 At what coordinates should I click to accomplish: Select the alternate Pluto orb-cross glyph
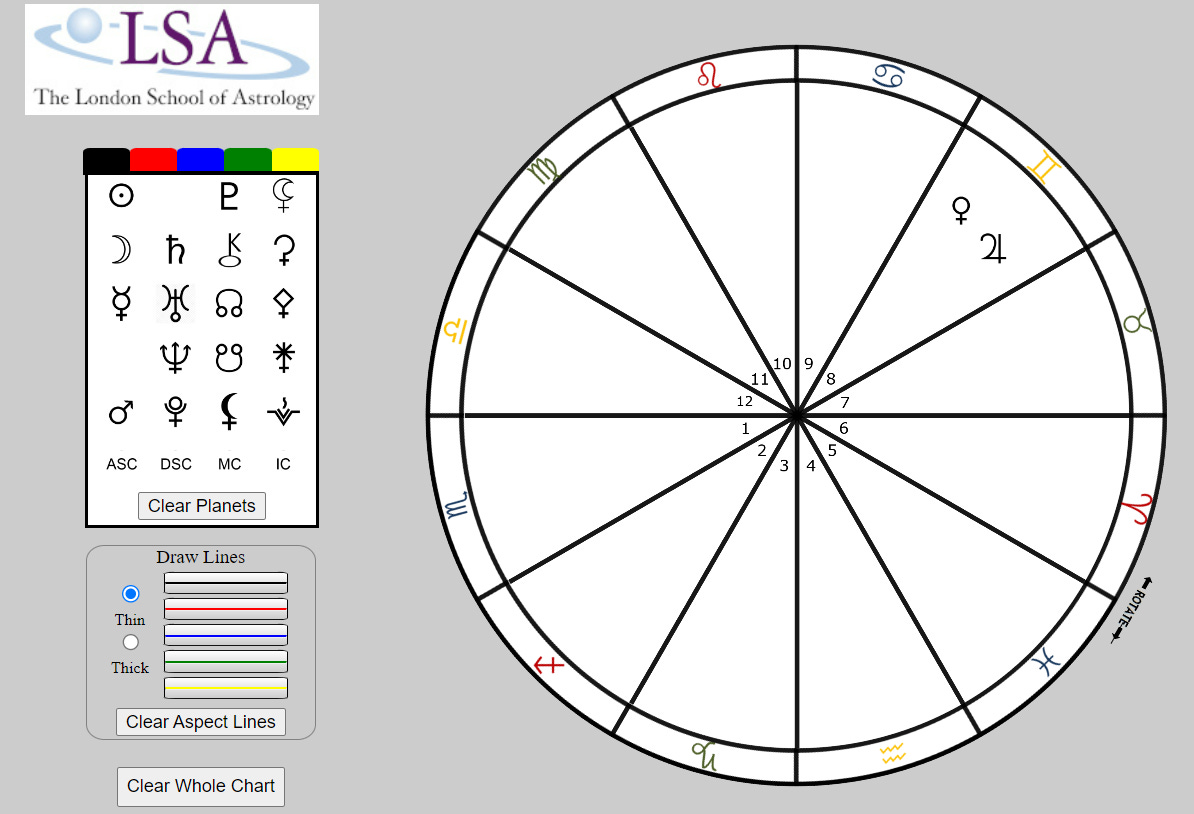click(x=175, y=412)
